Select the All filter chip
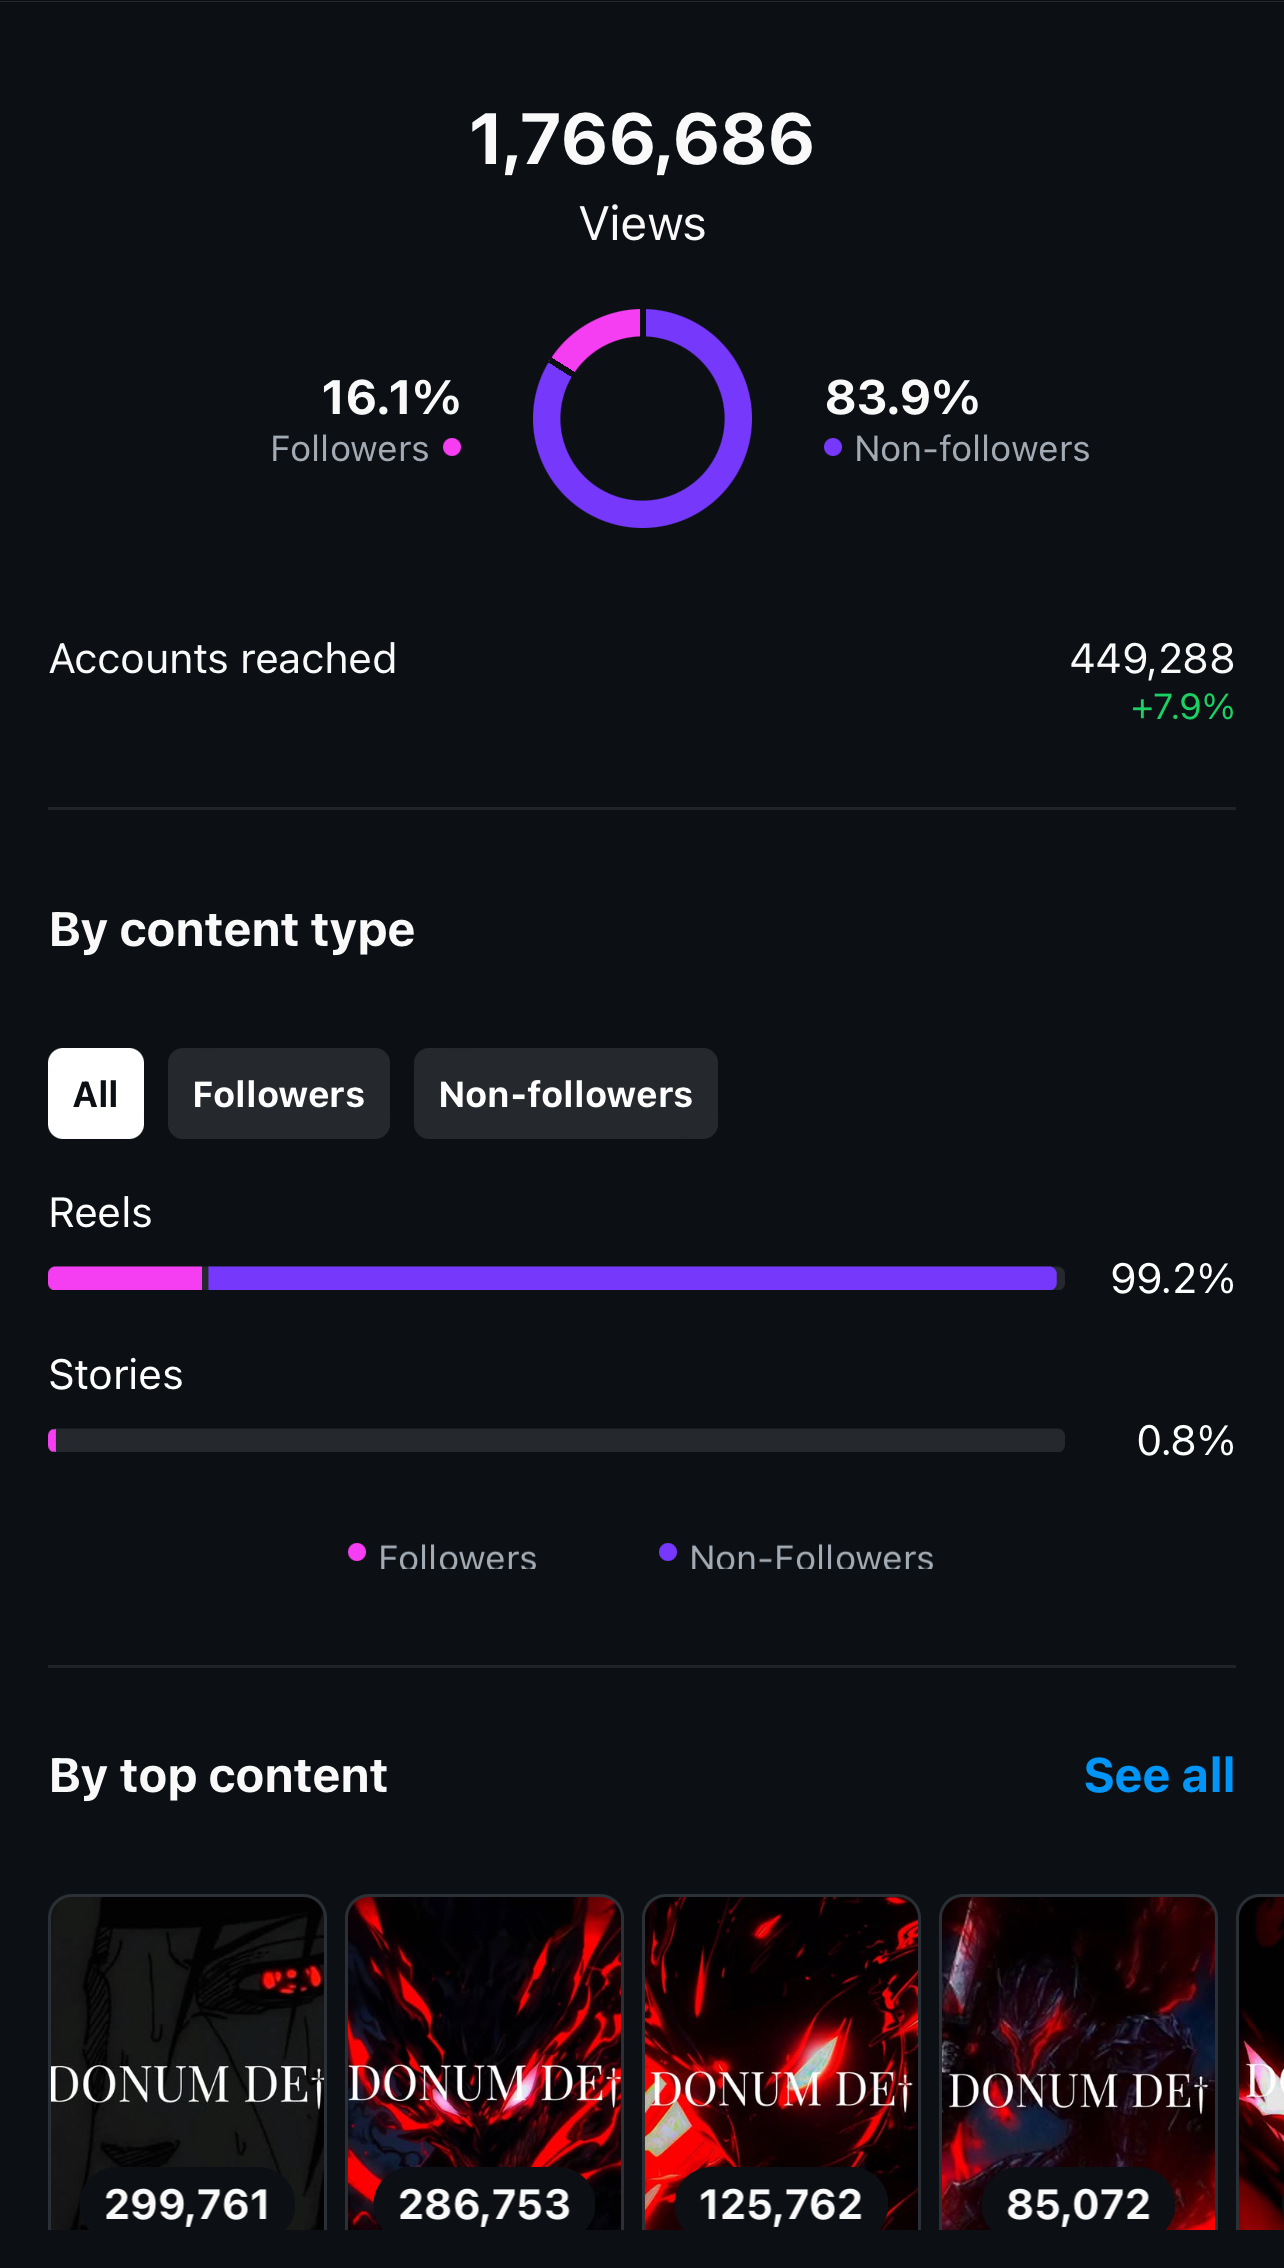This screenshot has width=1284, height=2268. point(96,1094)
